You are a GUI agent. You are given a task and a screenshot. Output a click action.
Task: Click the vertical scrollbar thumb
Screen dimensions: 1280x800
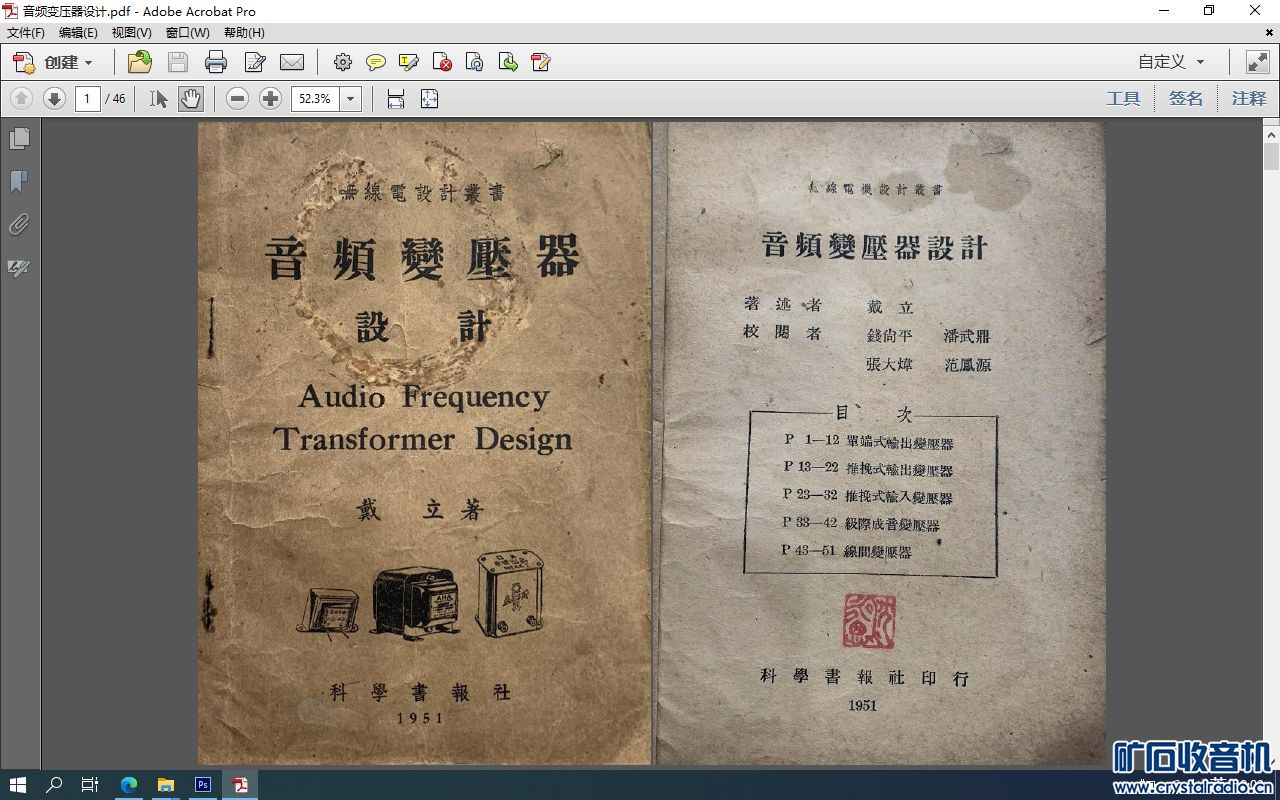click(1271, 157)
